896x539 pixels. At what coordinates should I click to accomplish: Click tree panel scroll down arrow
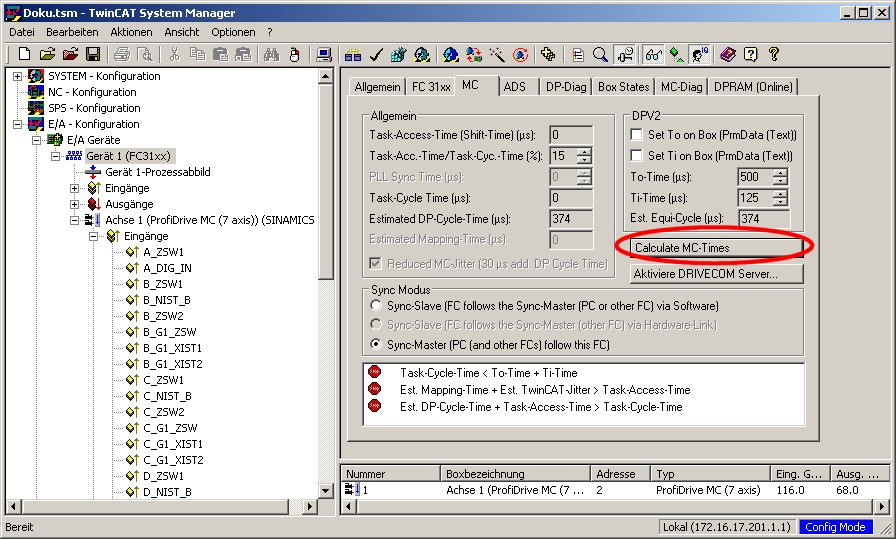click(x=325, y=490)
